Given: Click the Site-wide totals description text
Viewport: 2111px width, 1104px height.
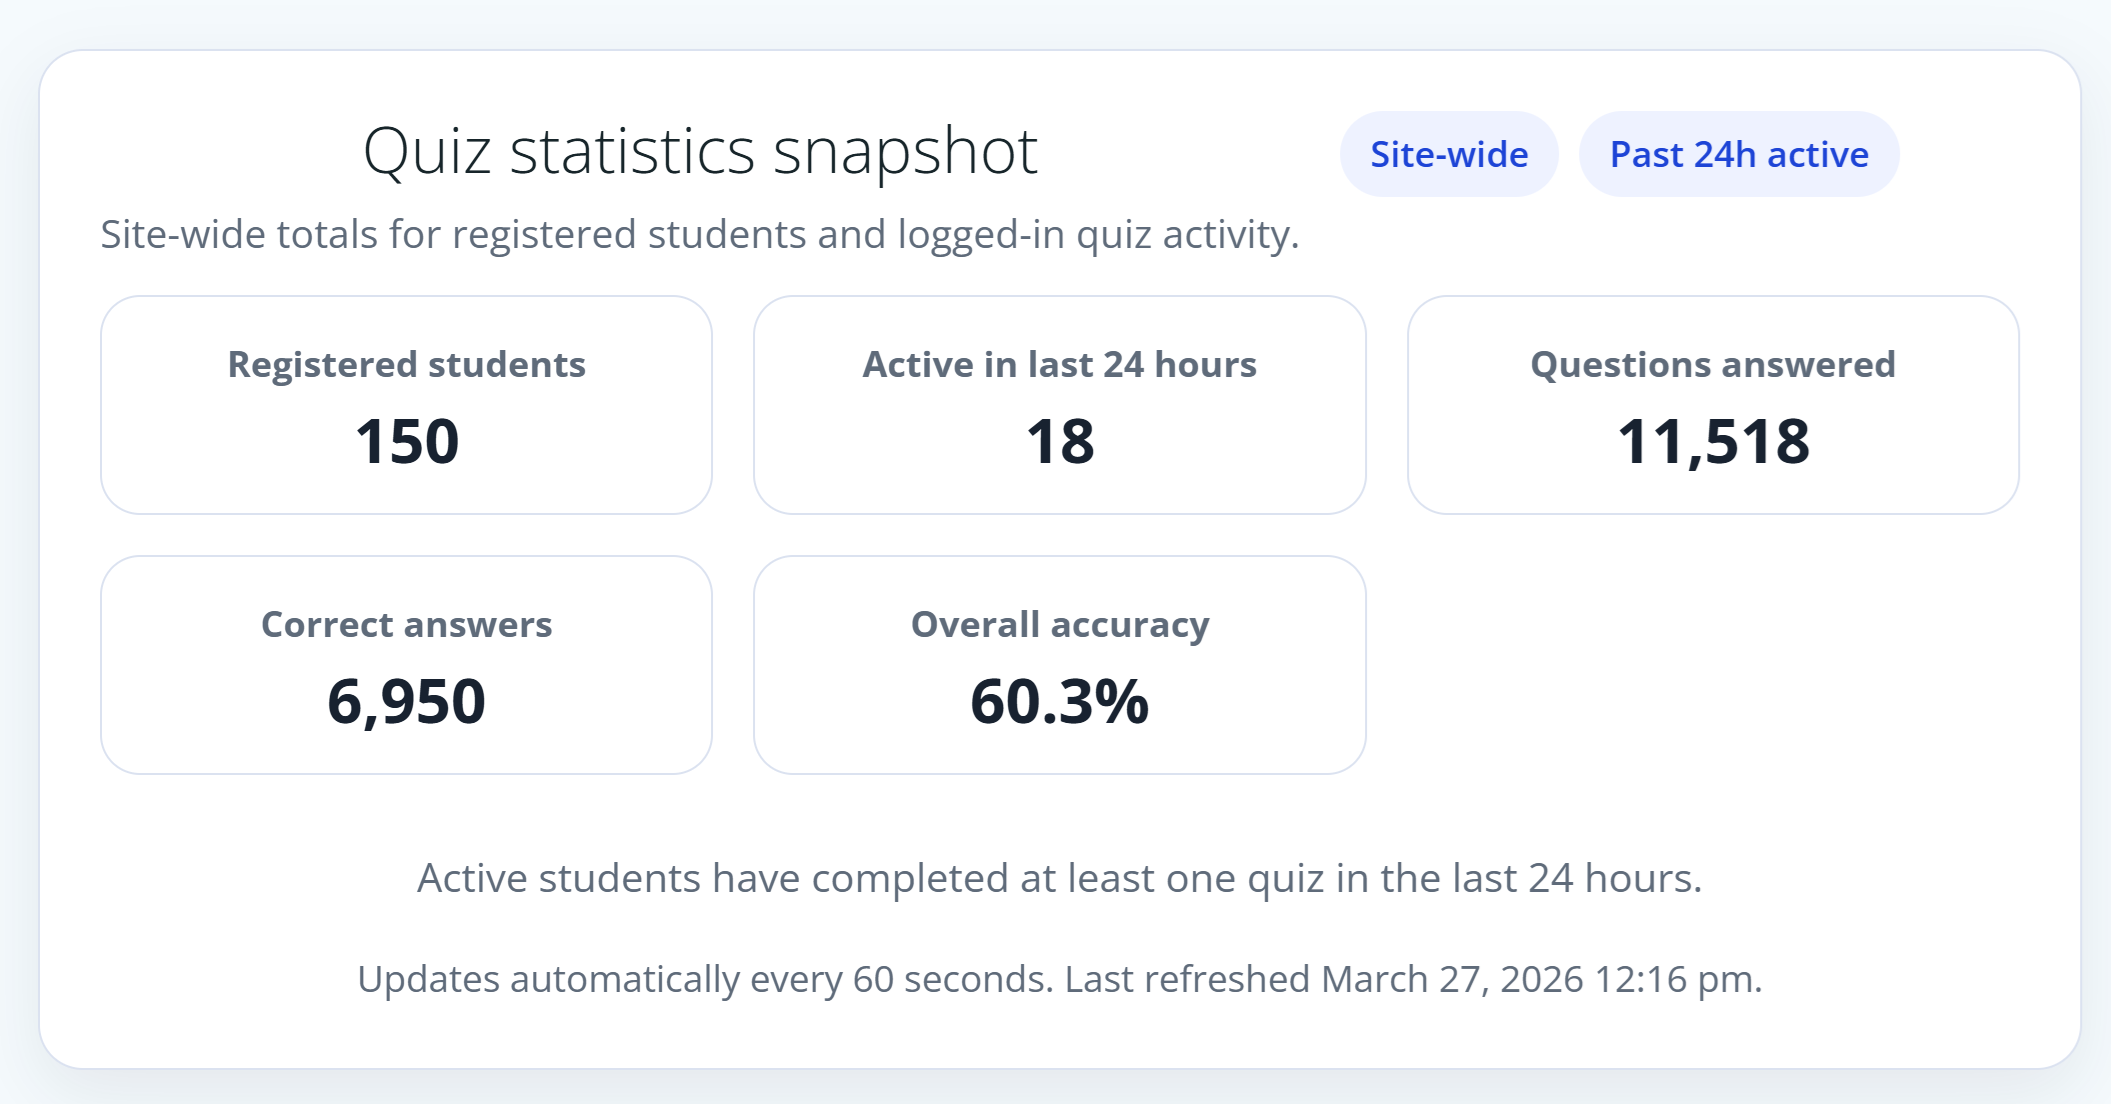Looking at the screenshot, I should pyautogui.click(x=699, y=235).
